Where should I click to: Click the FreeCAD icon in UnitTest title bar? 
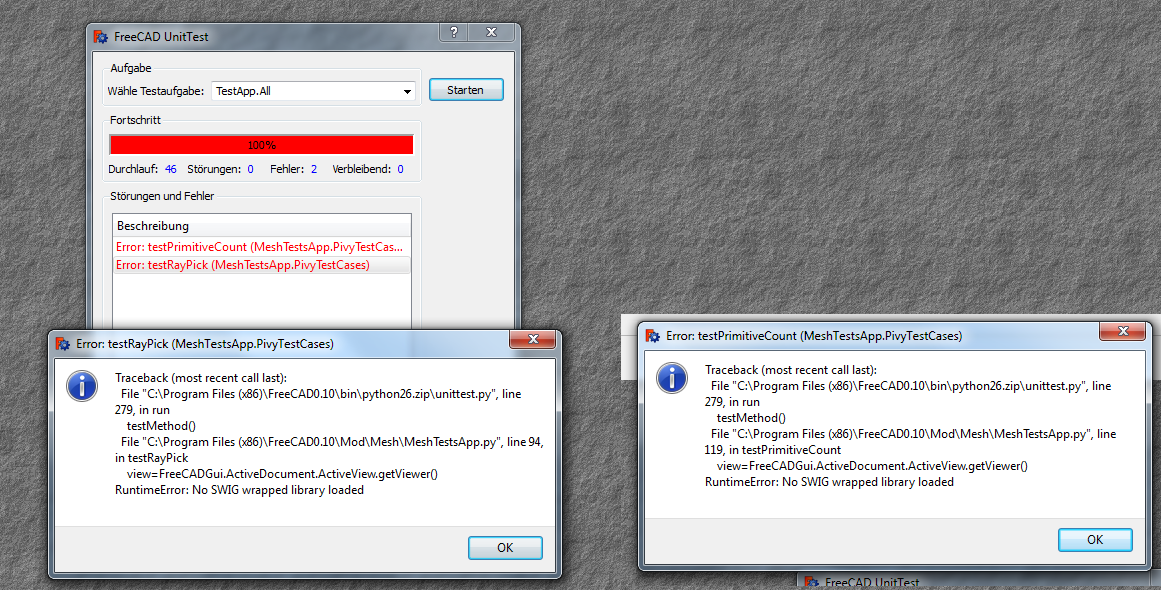(101, 36)
